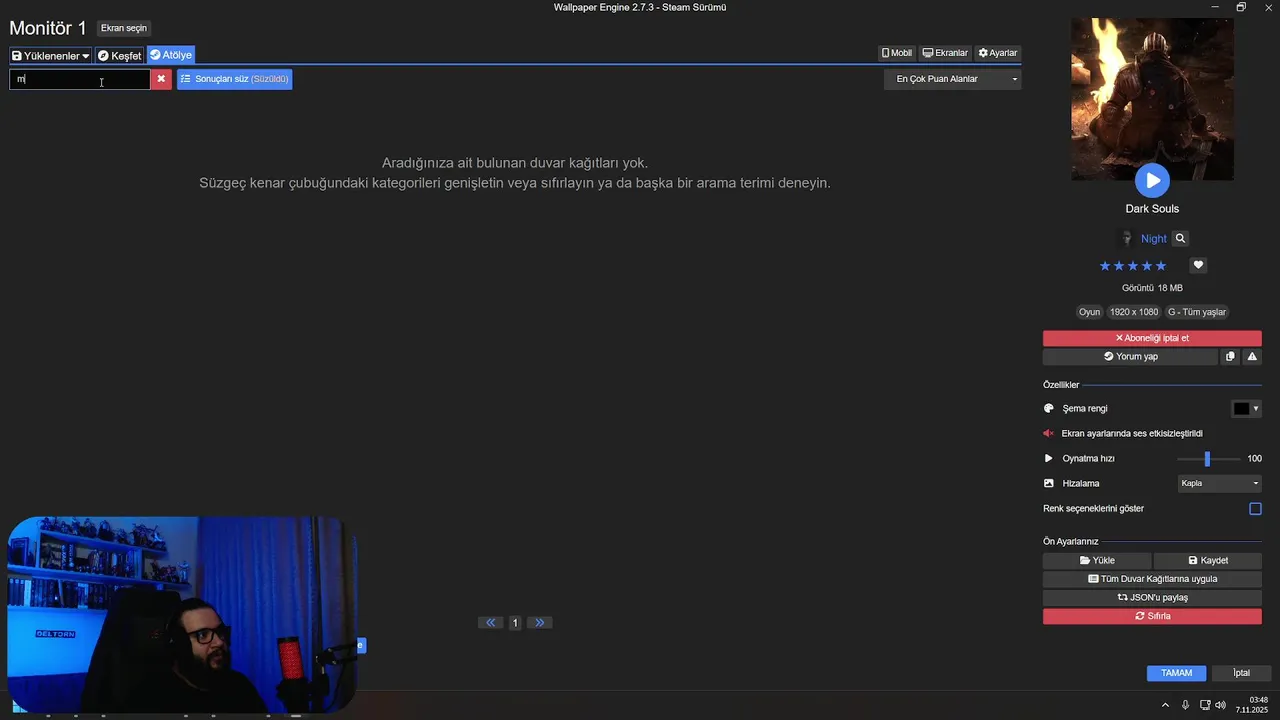Click JSON'u paylaş button
Image resolution: width=1280 pixels, height=720 pixels.
pos(1152,598)
